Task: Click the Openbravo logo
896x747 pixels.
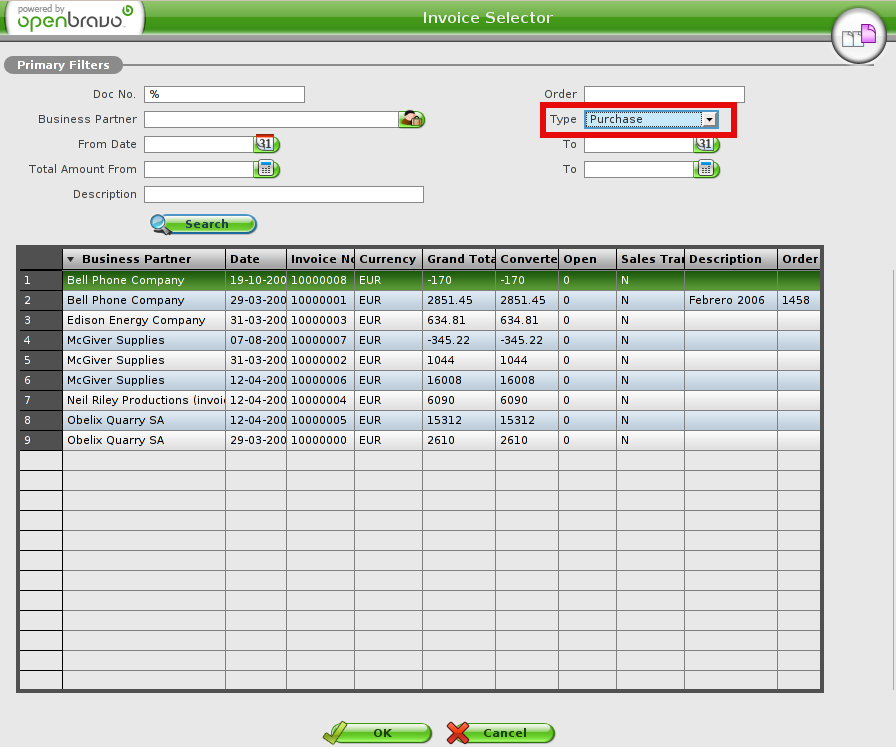Action: [74, 18]
